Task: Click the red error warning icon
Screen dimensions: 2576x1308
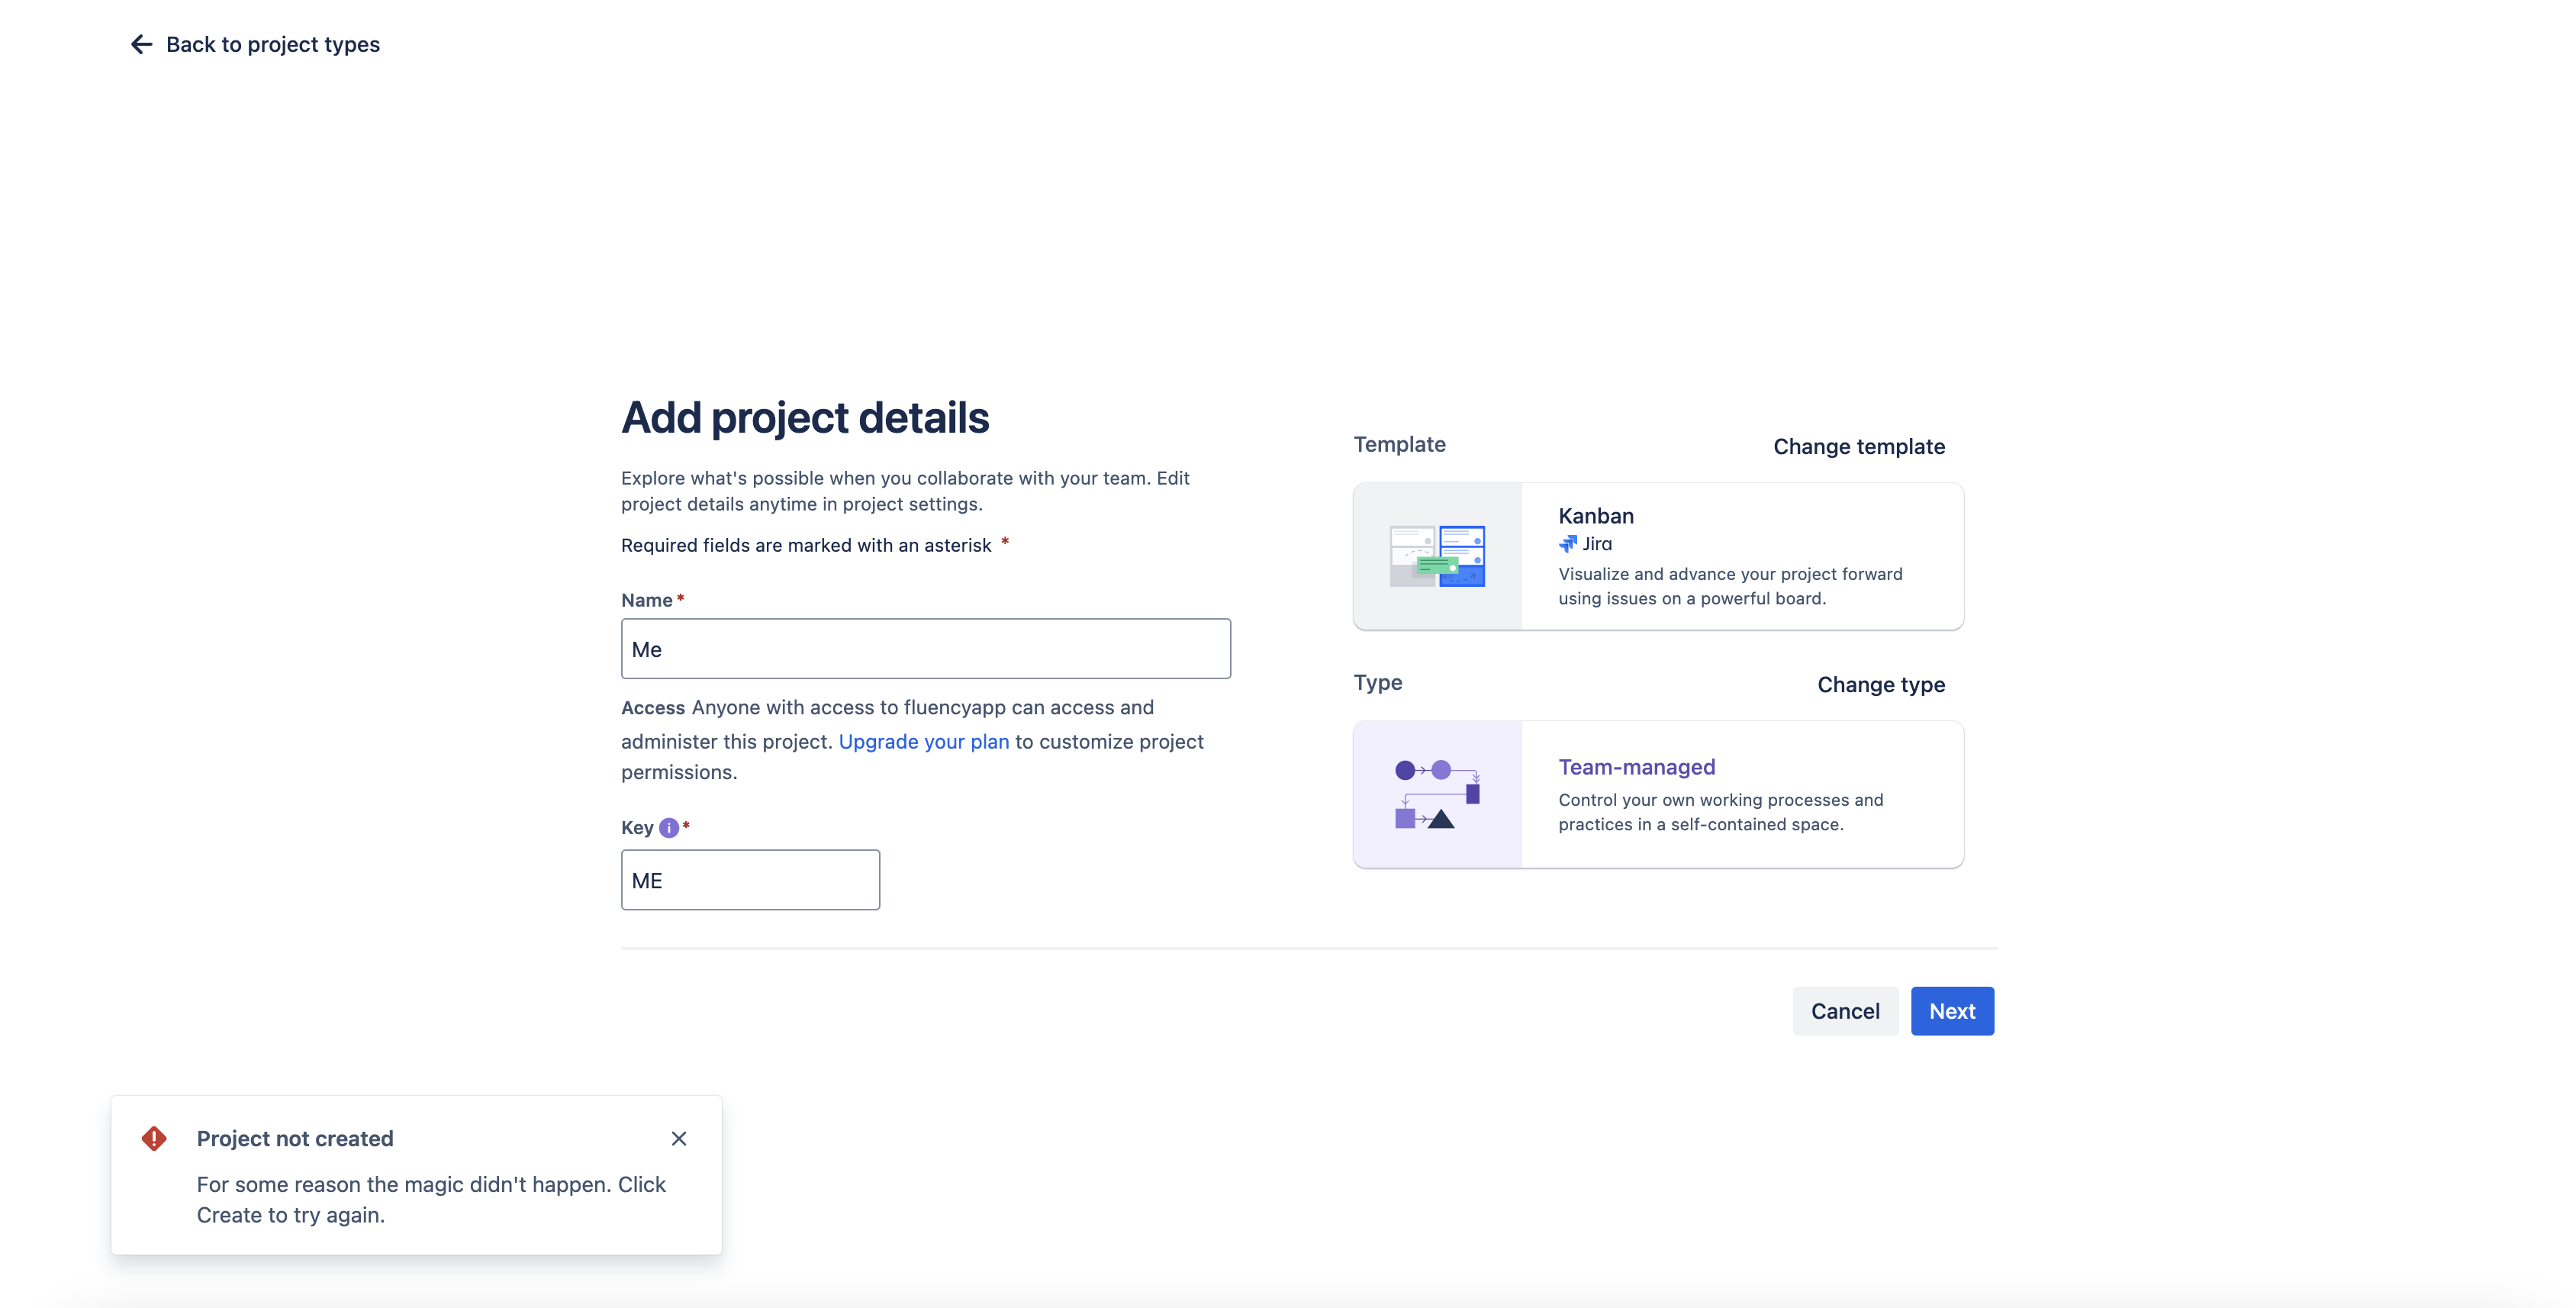Action: point(154,1138)
